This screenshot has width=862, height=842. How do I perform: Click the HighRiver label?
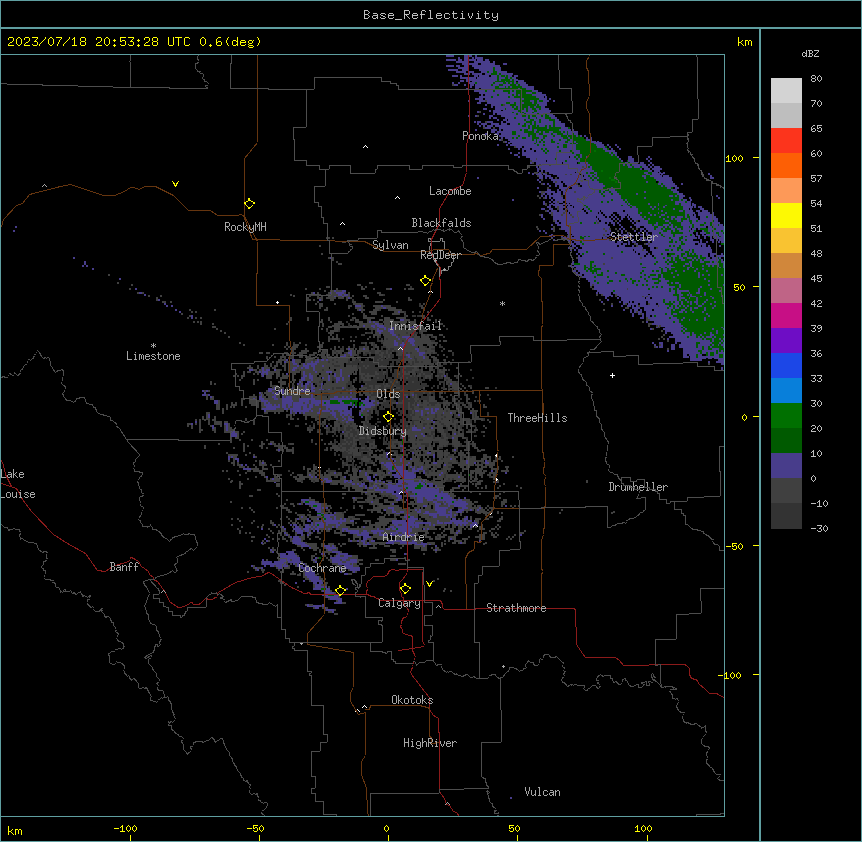pyautogui.click(x=430, y=743)
